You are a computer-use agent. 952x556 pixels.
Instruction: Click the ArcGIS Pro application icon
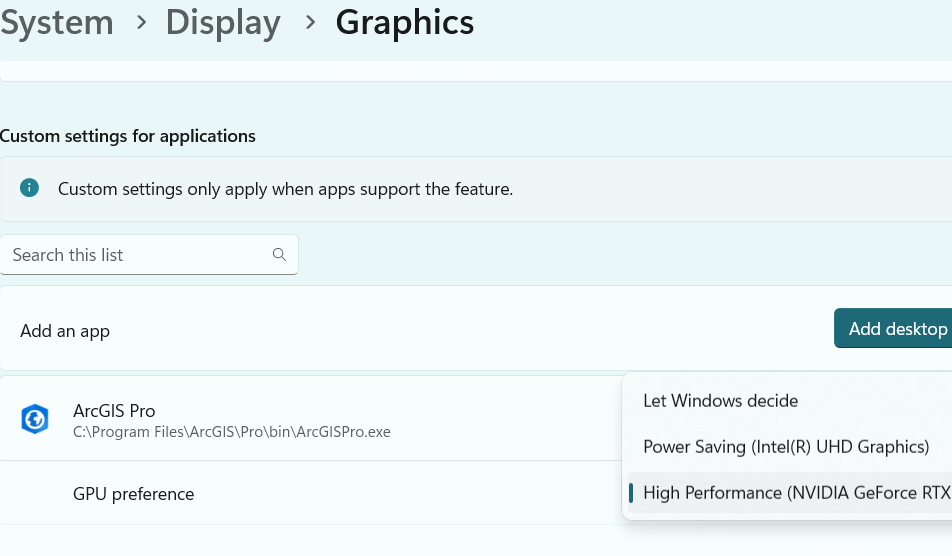coord(35,419)
